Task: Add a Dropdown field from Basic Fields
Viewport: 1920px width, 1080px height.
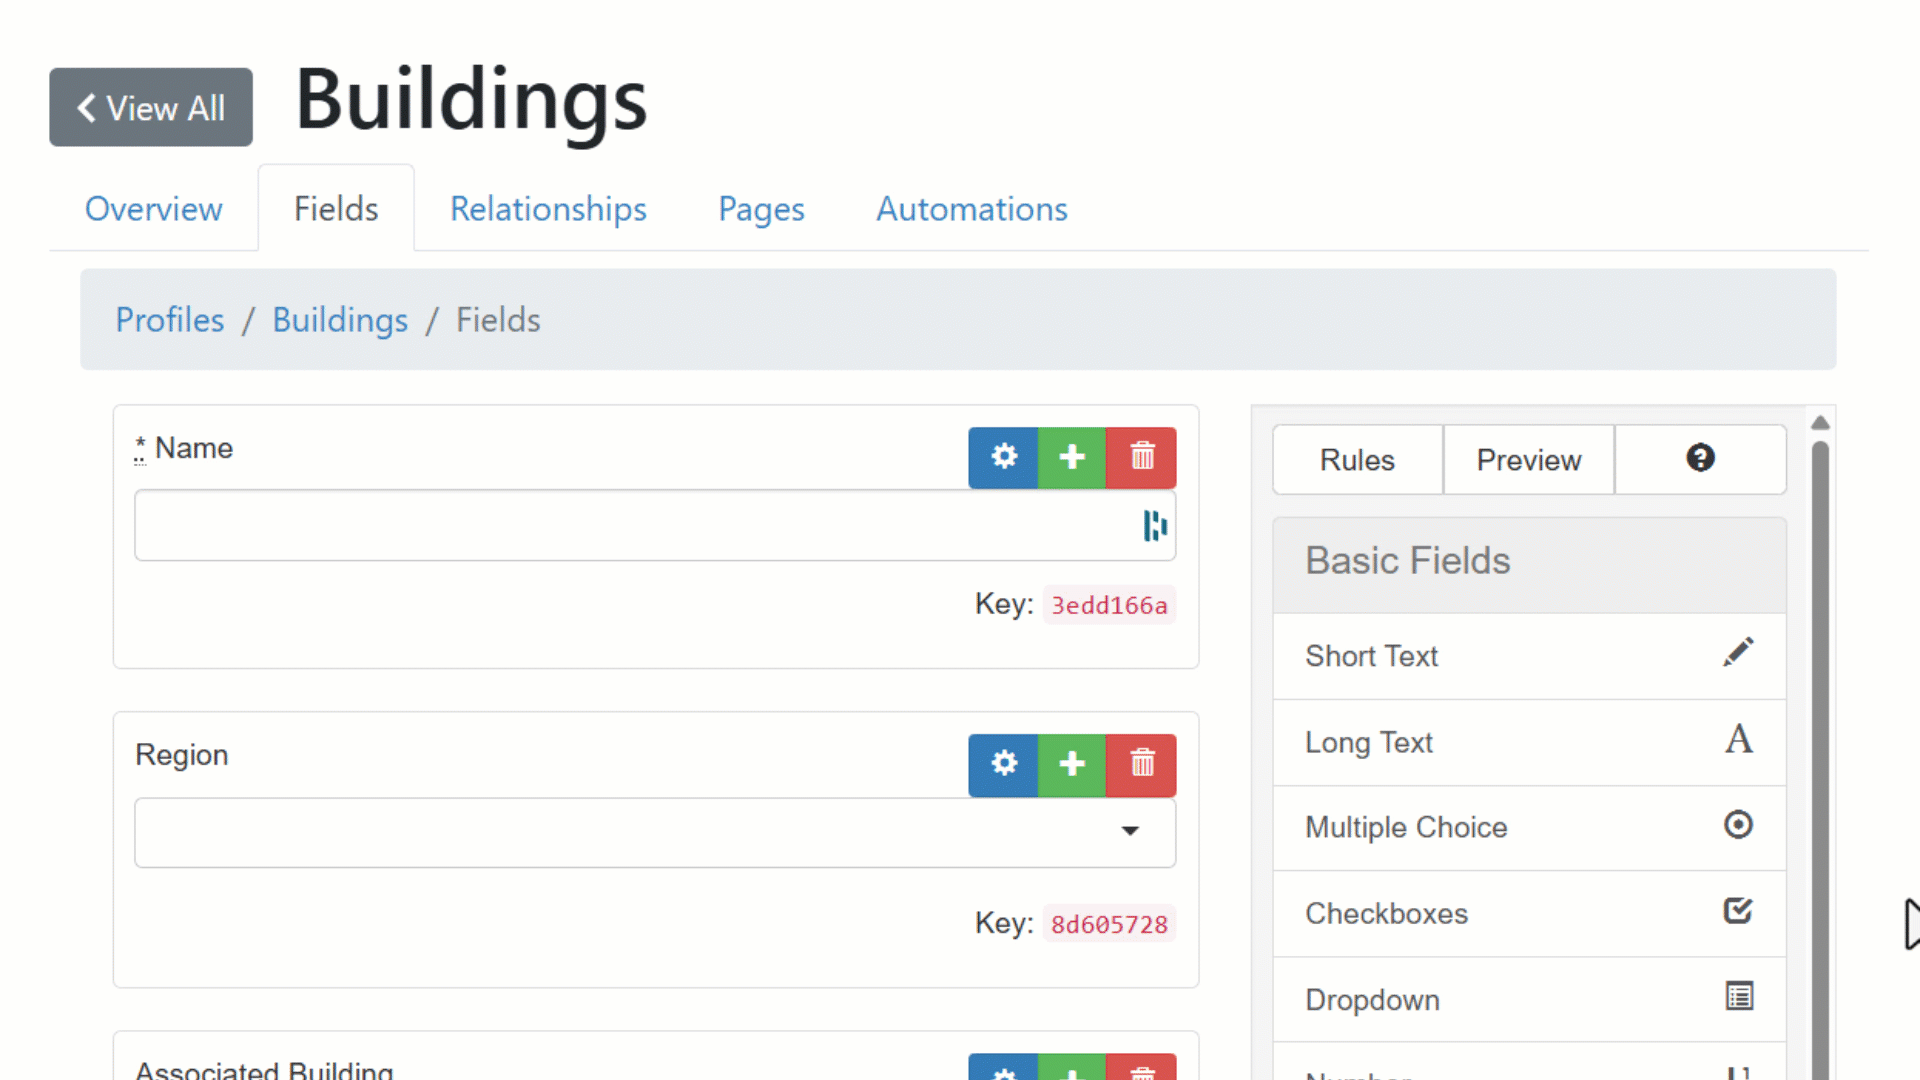Action: (x=1528, y=1000)
